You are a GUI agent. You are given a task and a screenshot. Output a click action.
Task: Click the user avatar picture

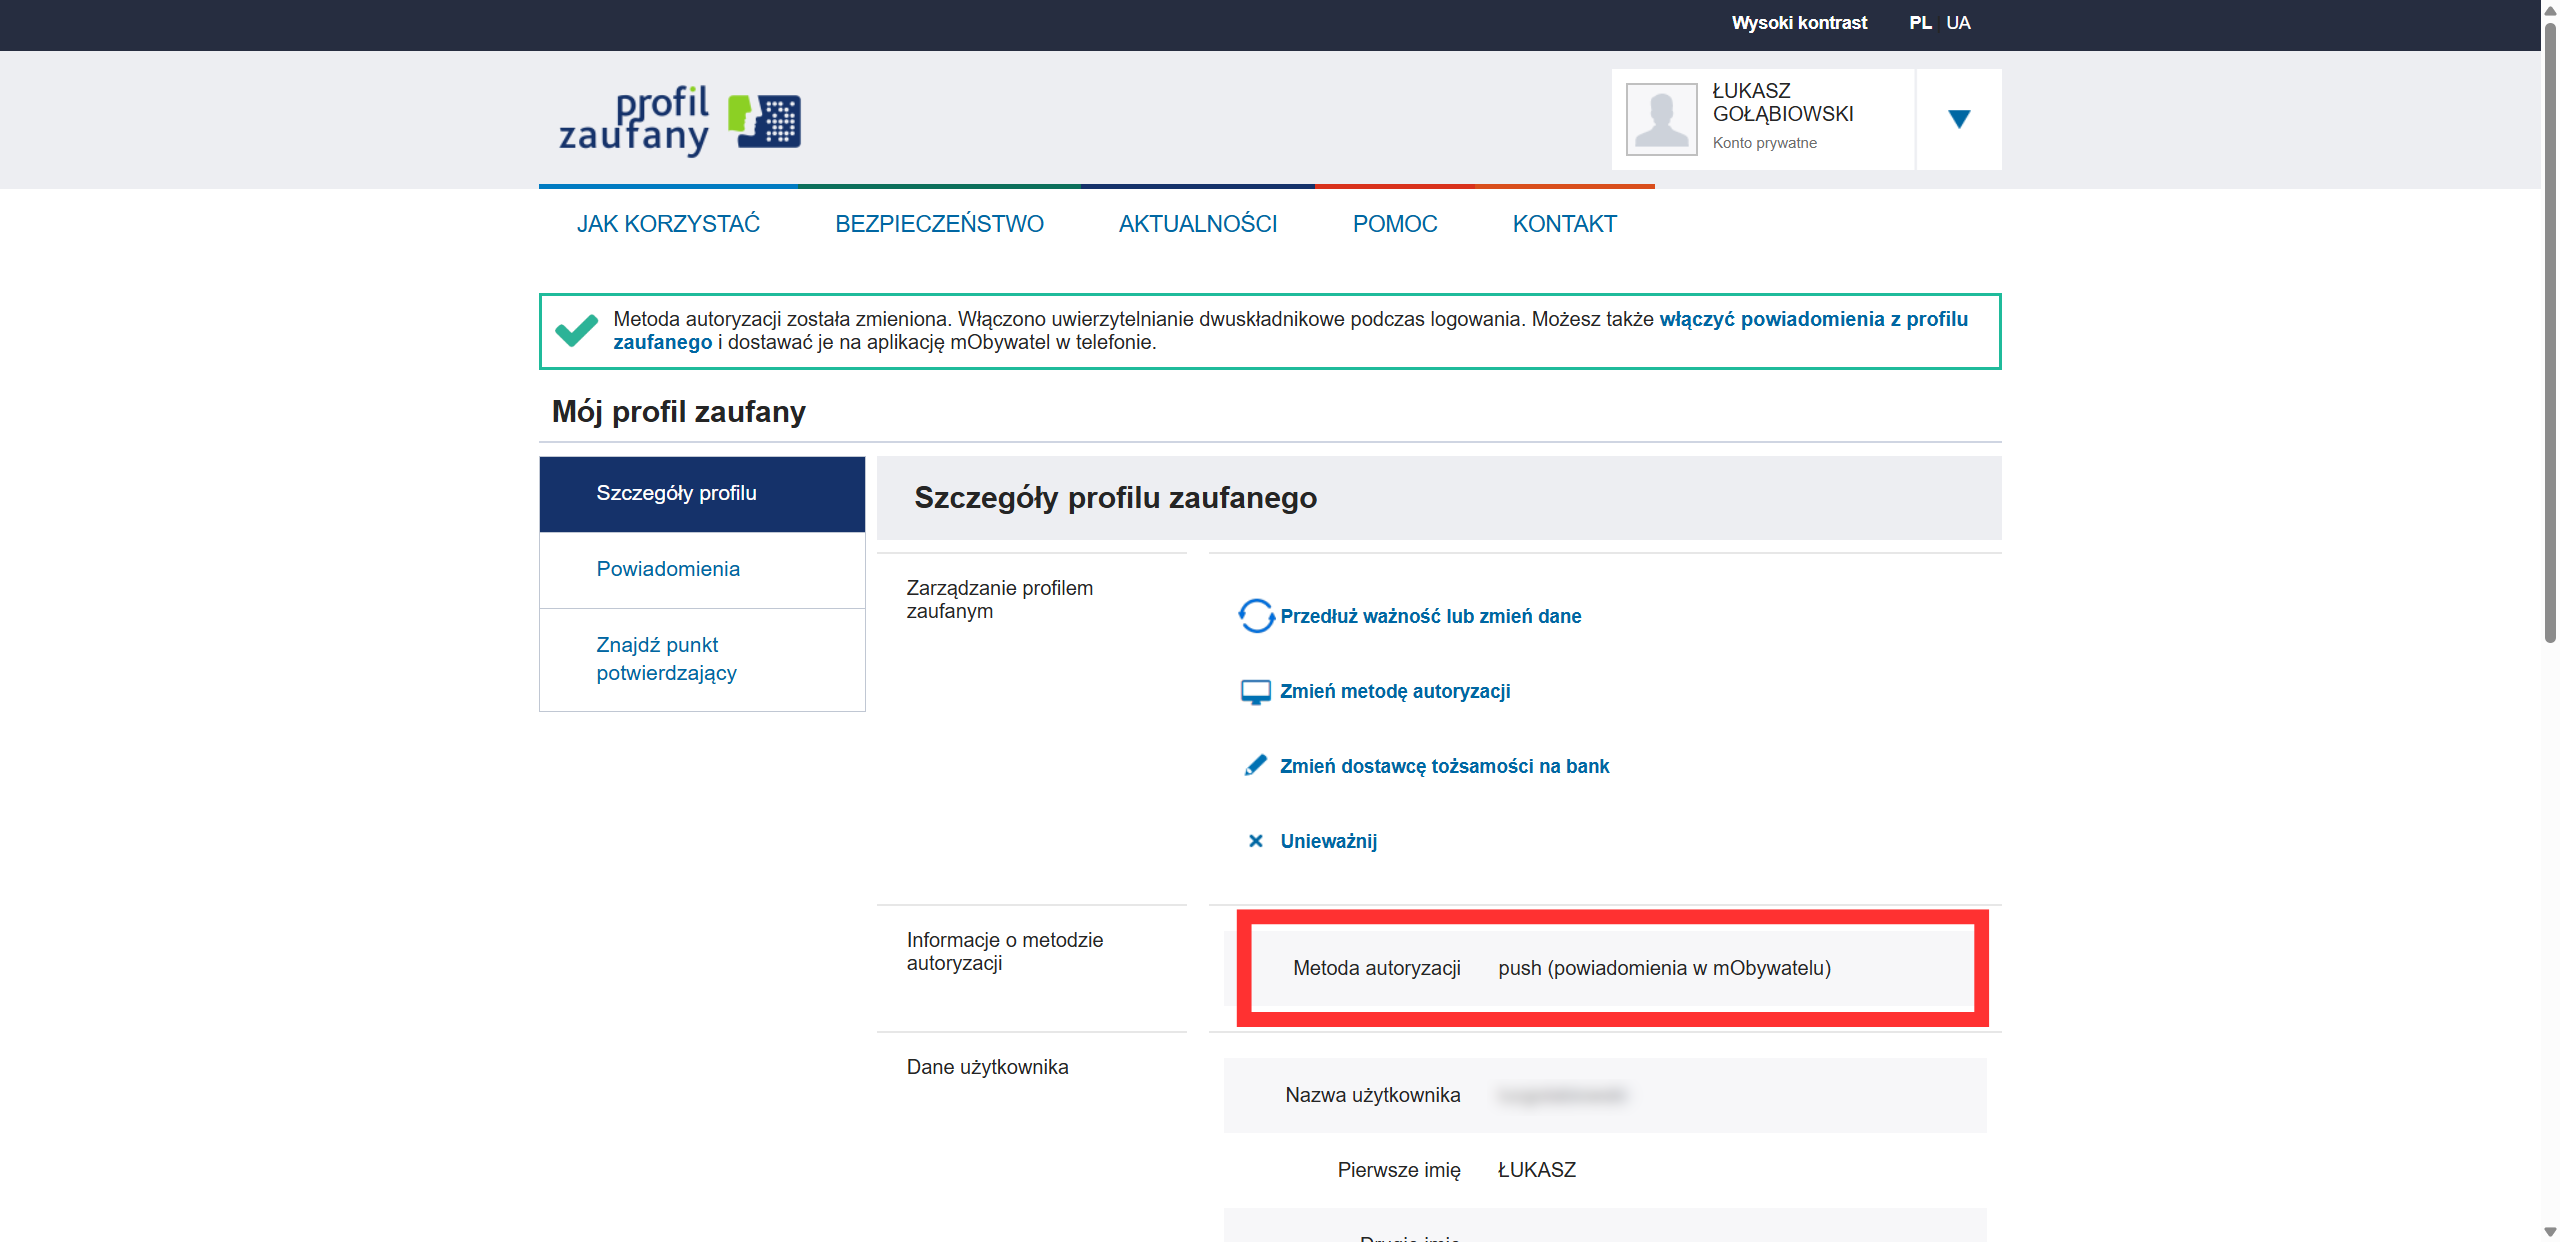[x=1661, y=119]
